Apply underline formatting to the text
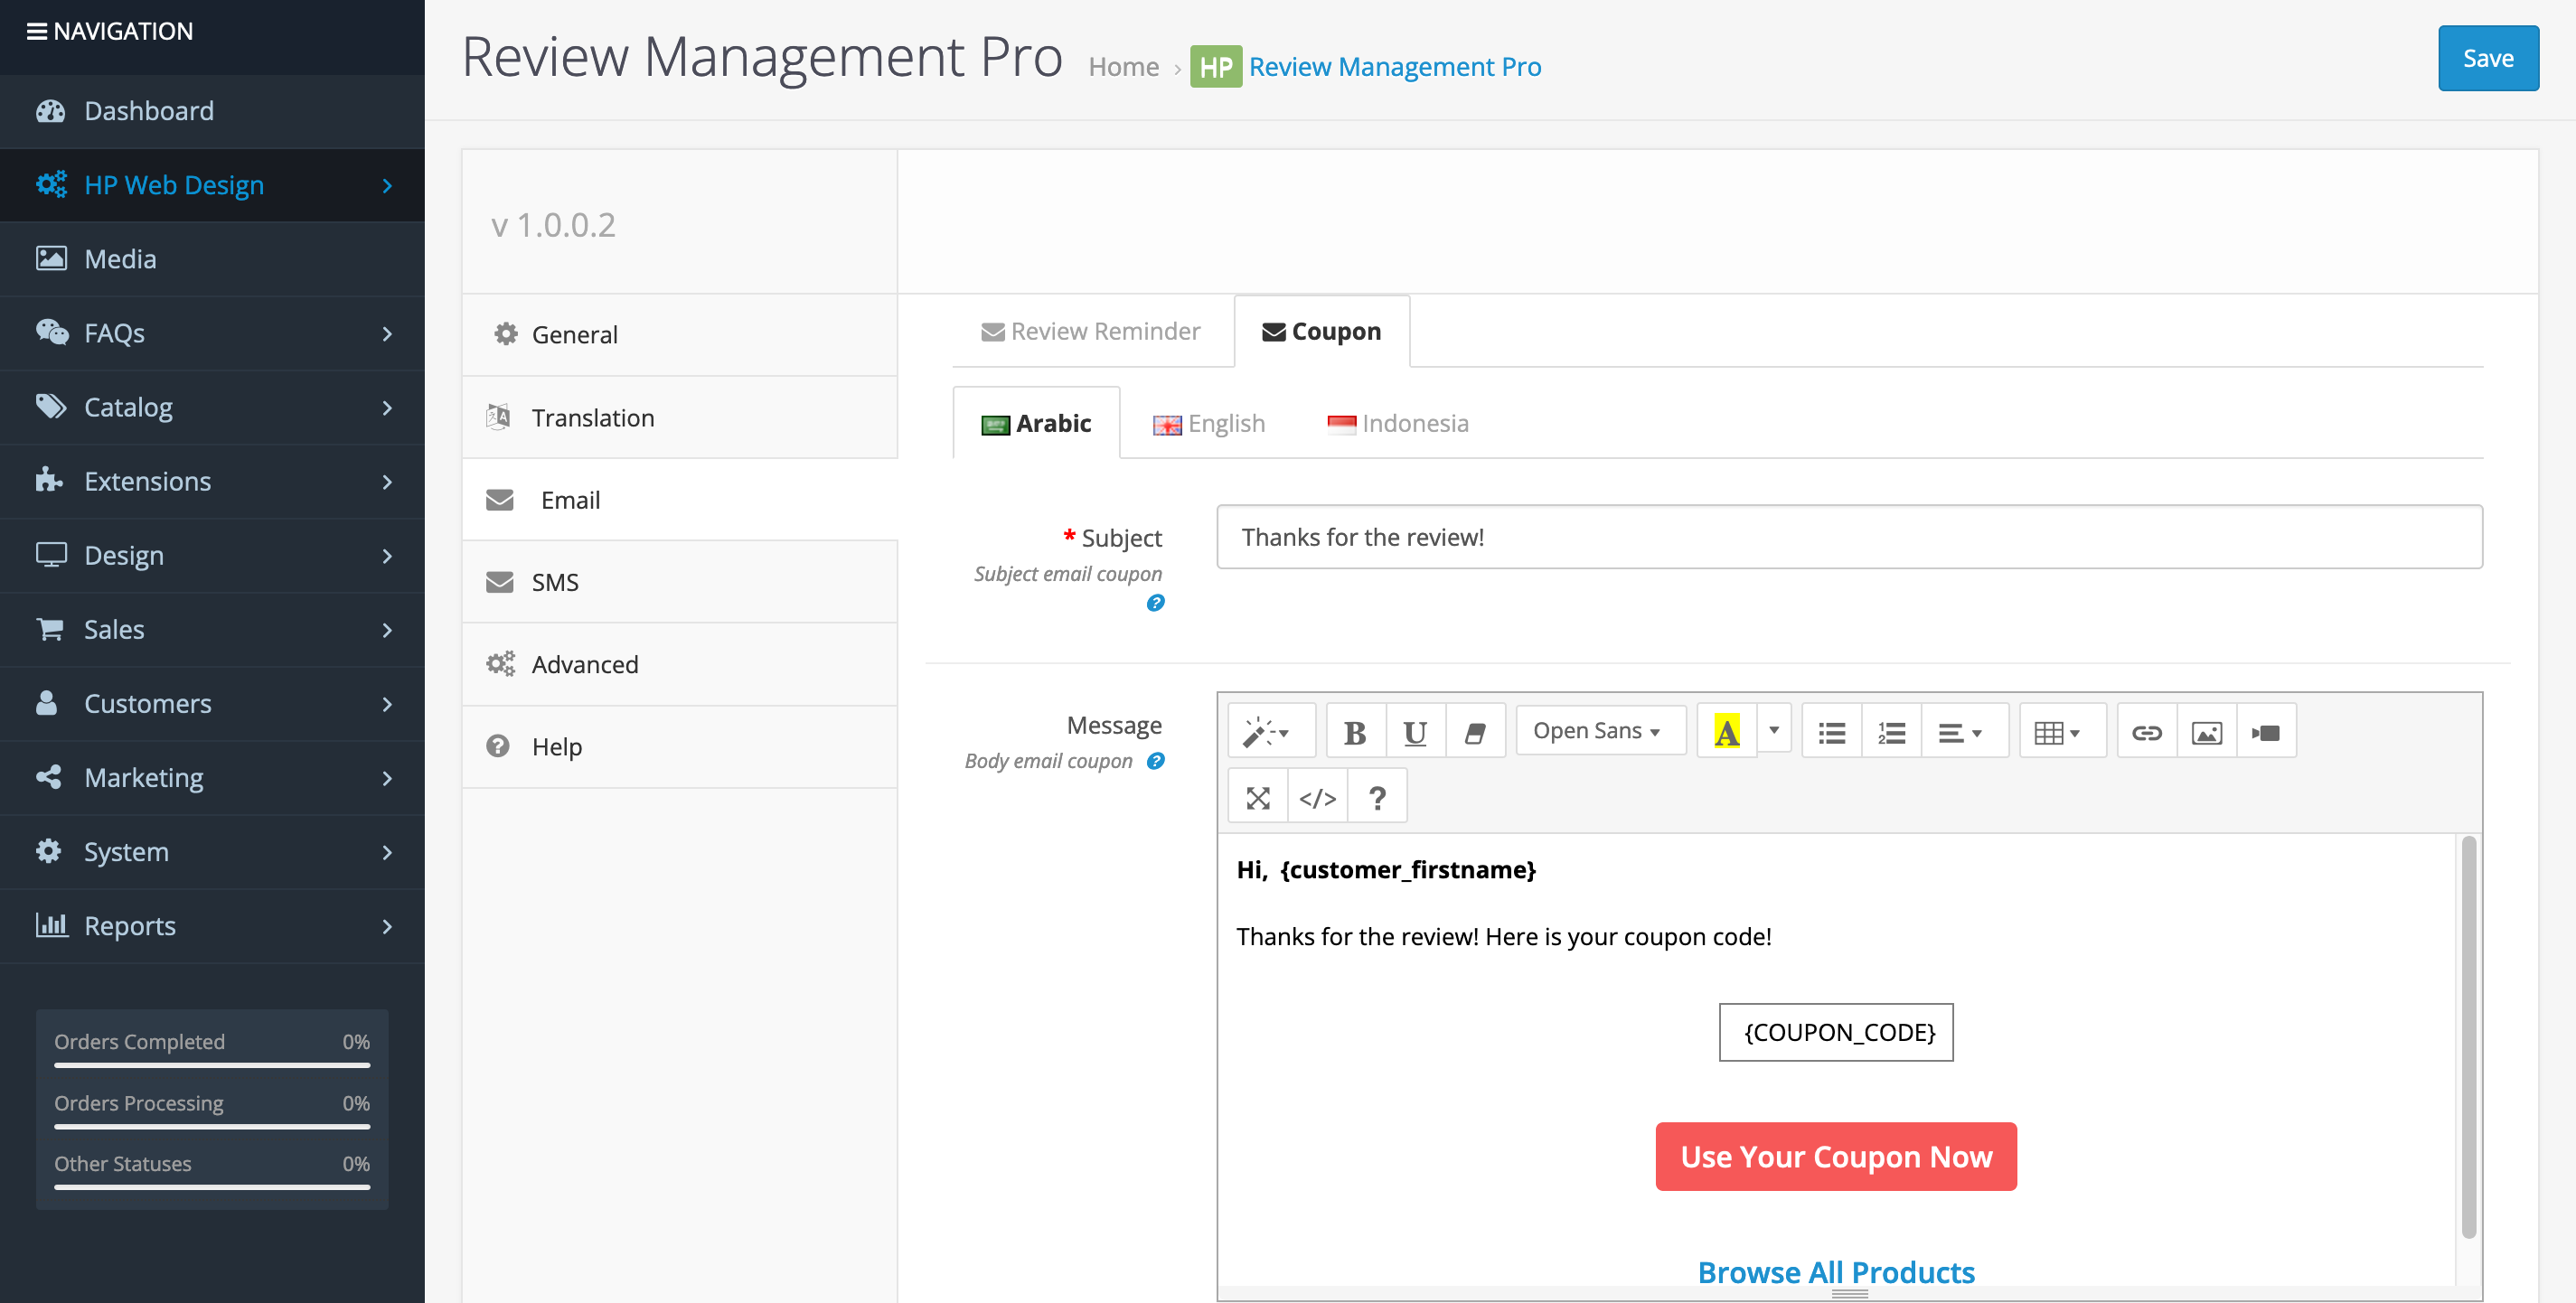Image resolution: width=2576 pixels, height=1303 pixels. pos(1414,731)
